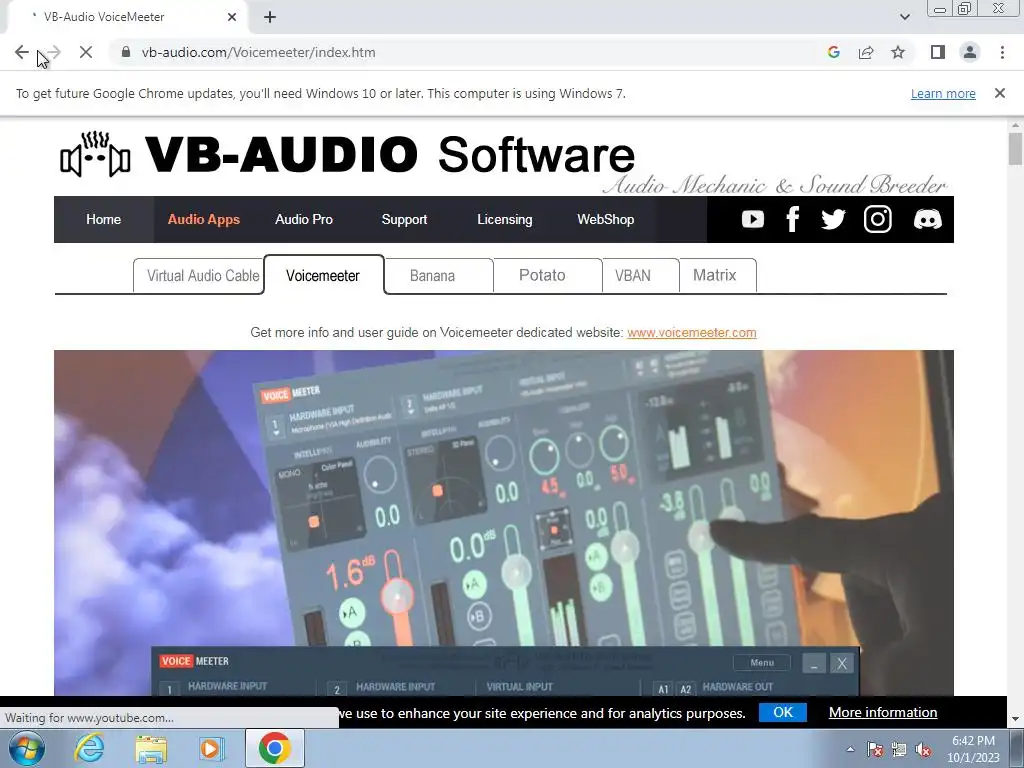Accept cookies with the OK button
Screen dimensions: 1024x768
click(x=782, y=712)
